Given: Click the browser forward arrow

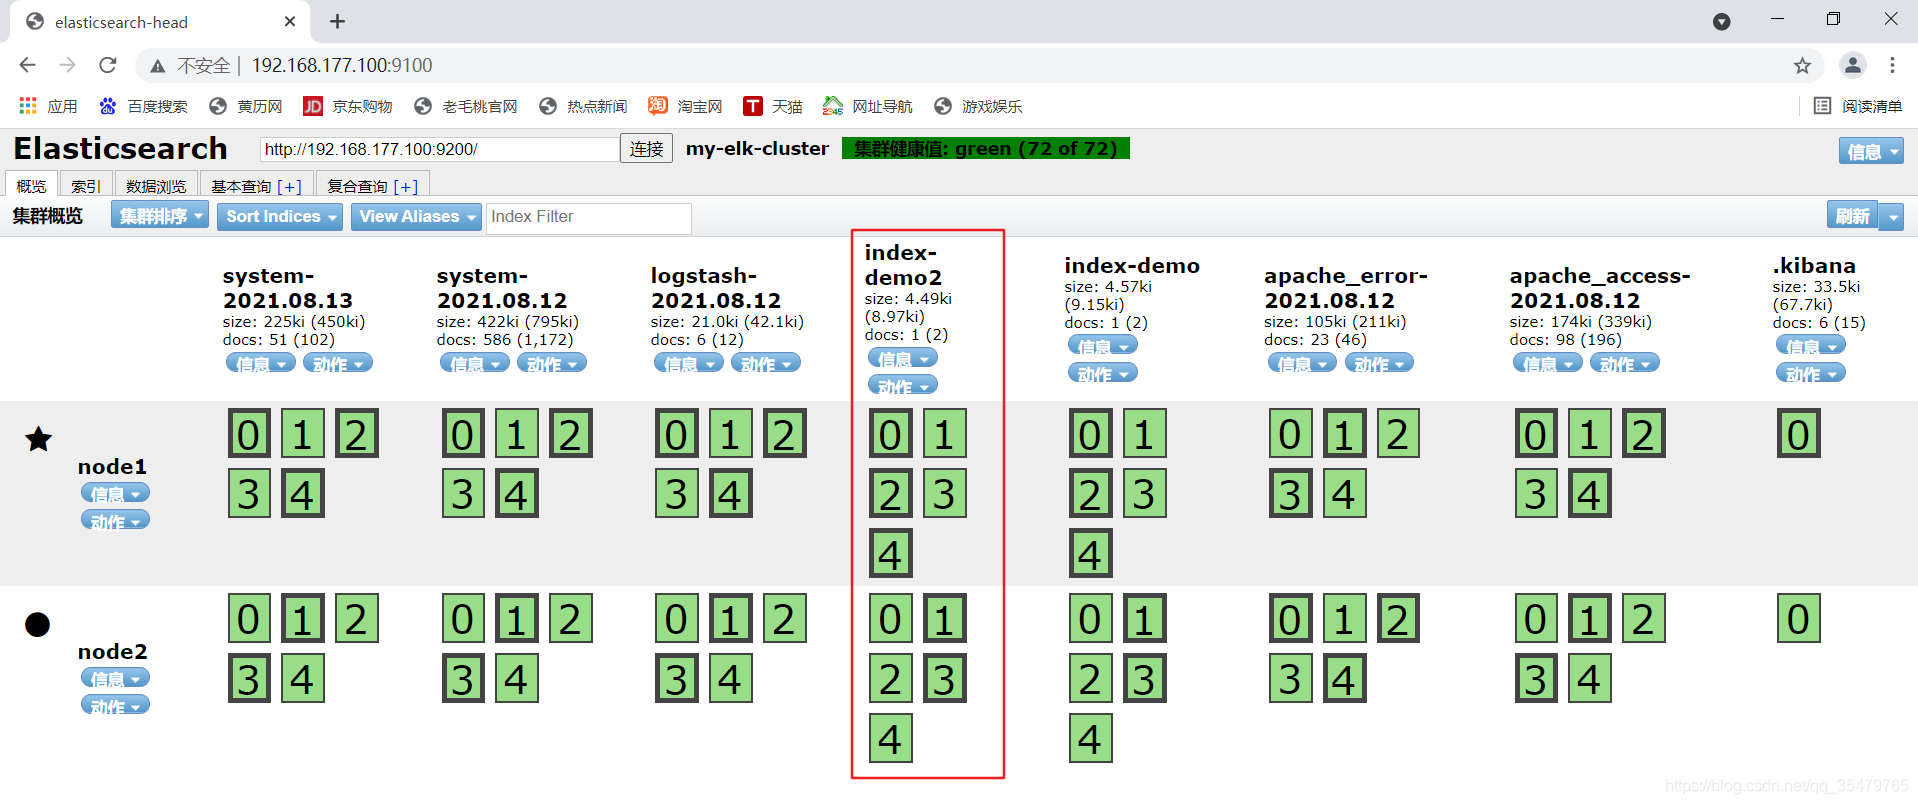Looking at the screenshot, I should click(x=67, y=65).
